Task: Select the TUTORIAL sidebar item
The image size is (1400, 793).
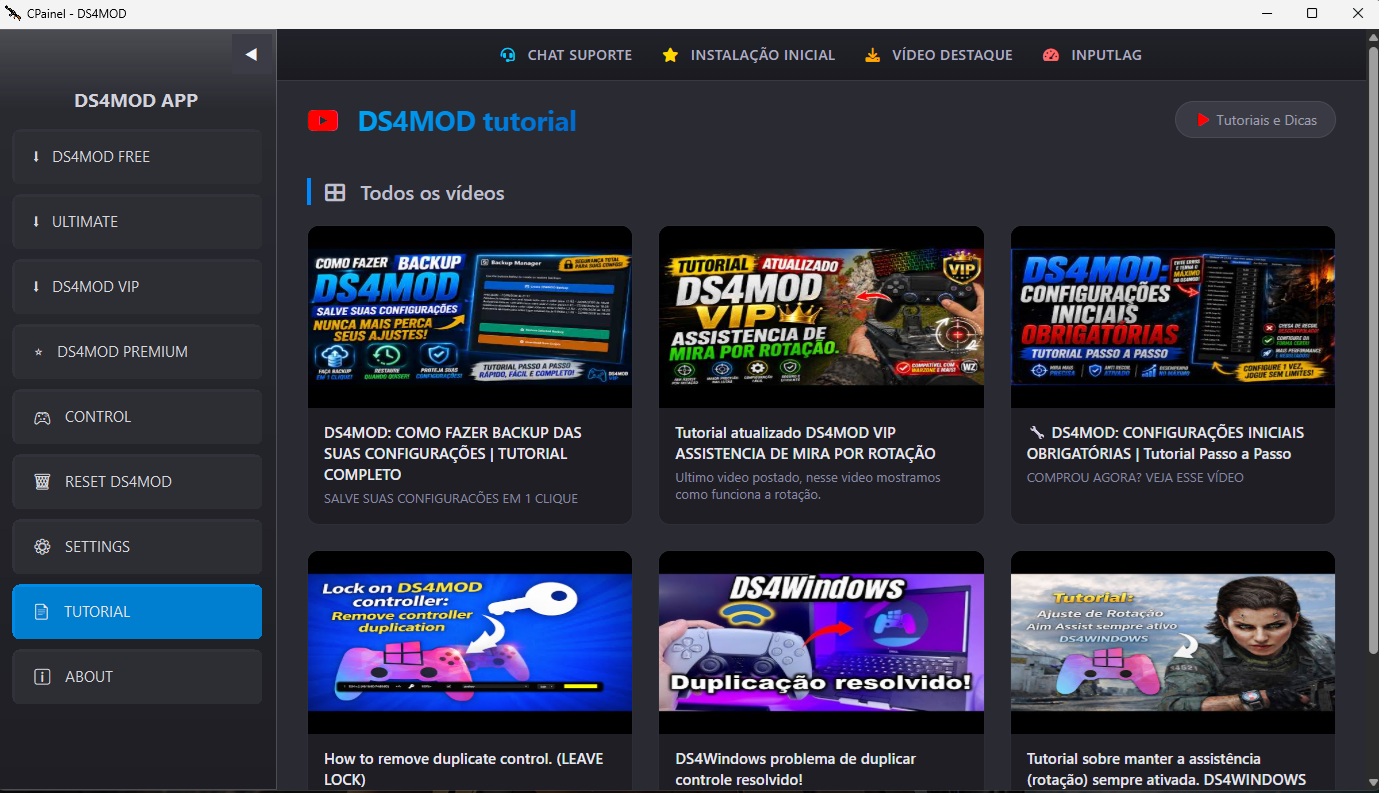Action: point(137,612)
